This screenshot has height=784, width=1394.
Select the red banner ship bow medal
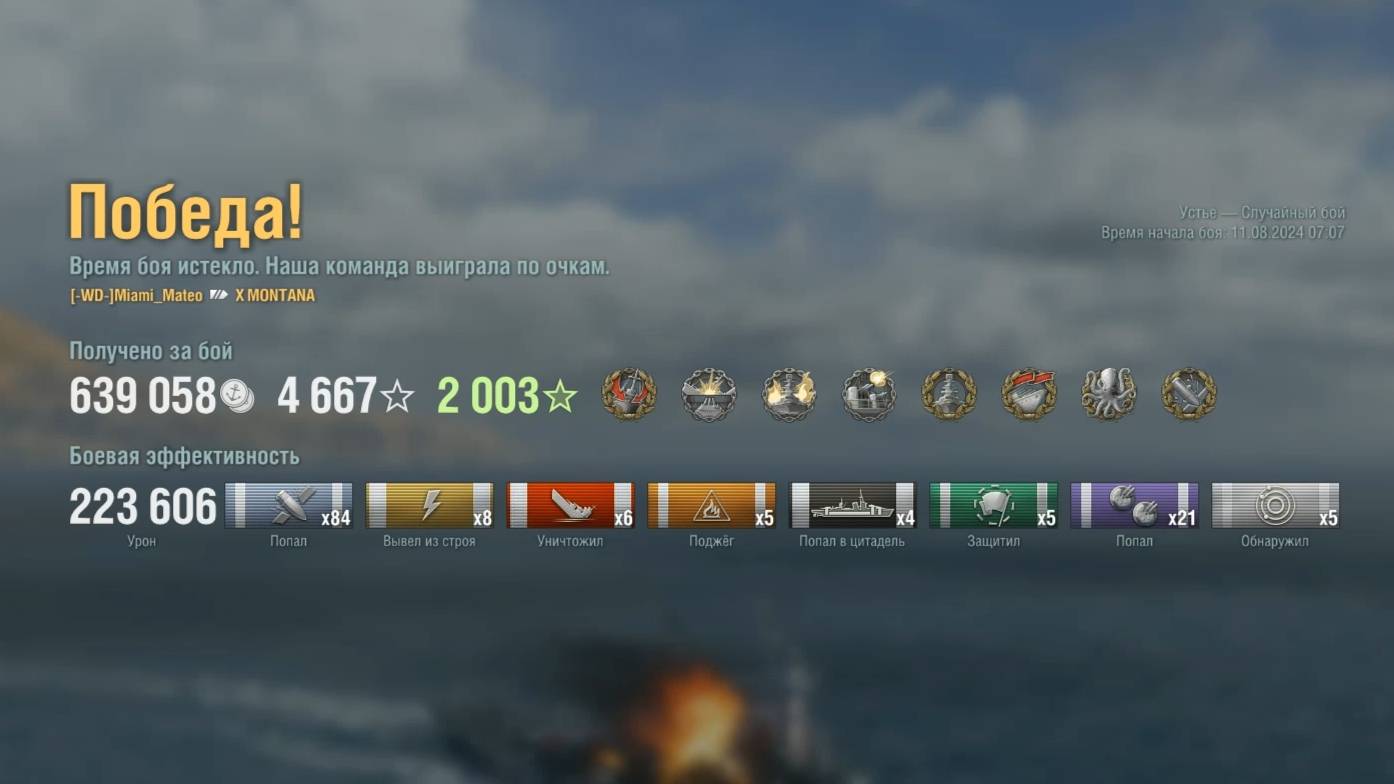point(1029,394)
